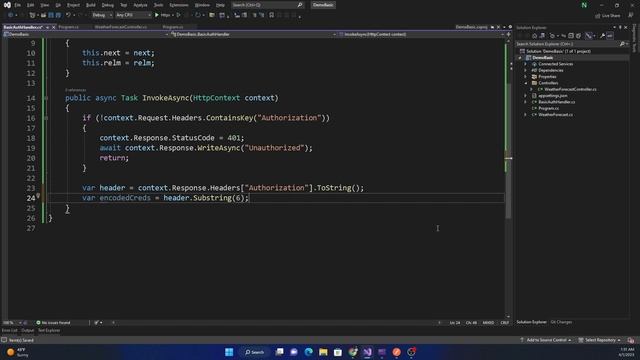Click the Save All toolbar icon
Viewport: 640px width, 360px height.
pos(58,15)
